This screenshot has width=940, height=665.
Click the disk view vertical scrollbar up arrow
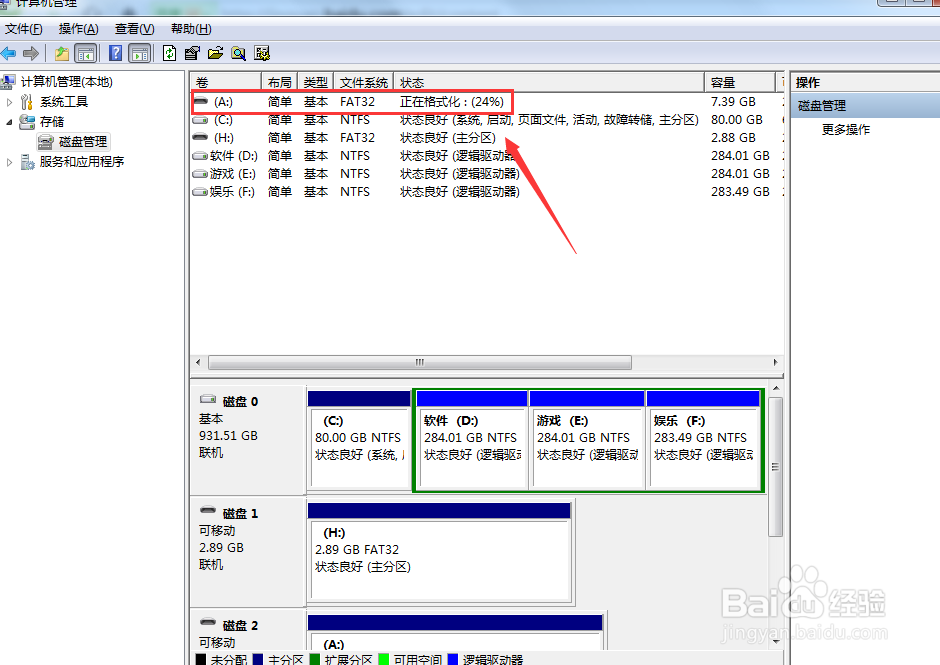[x=776, y=389]
